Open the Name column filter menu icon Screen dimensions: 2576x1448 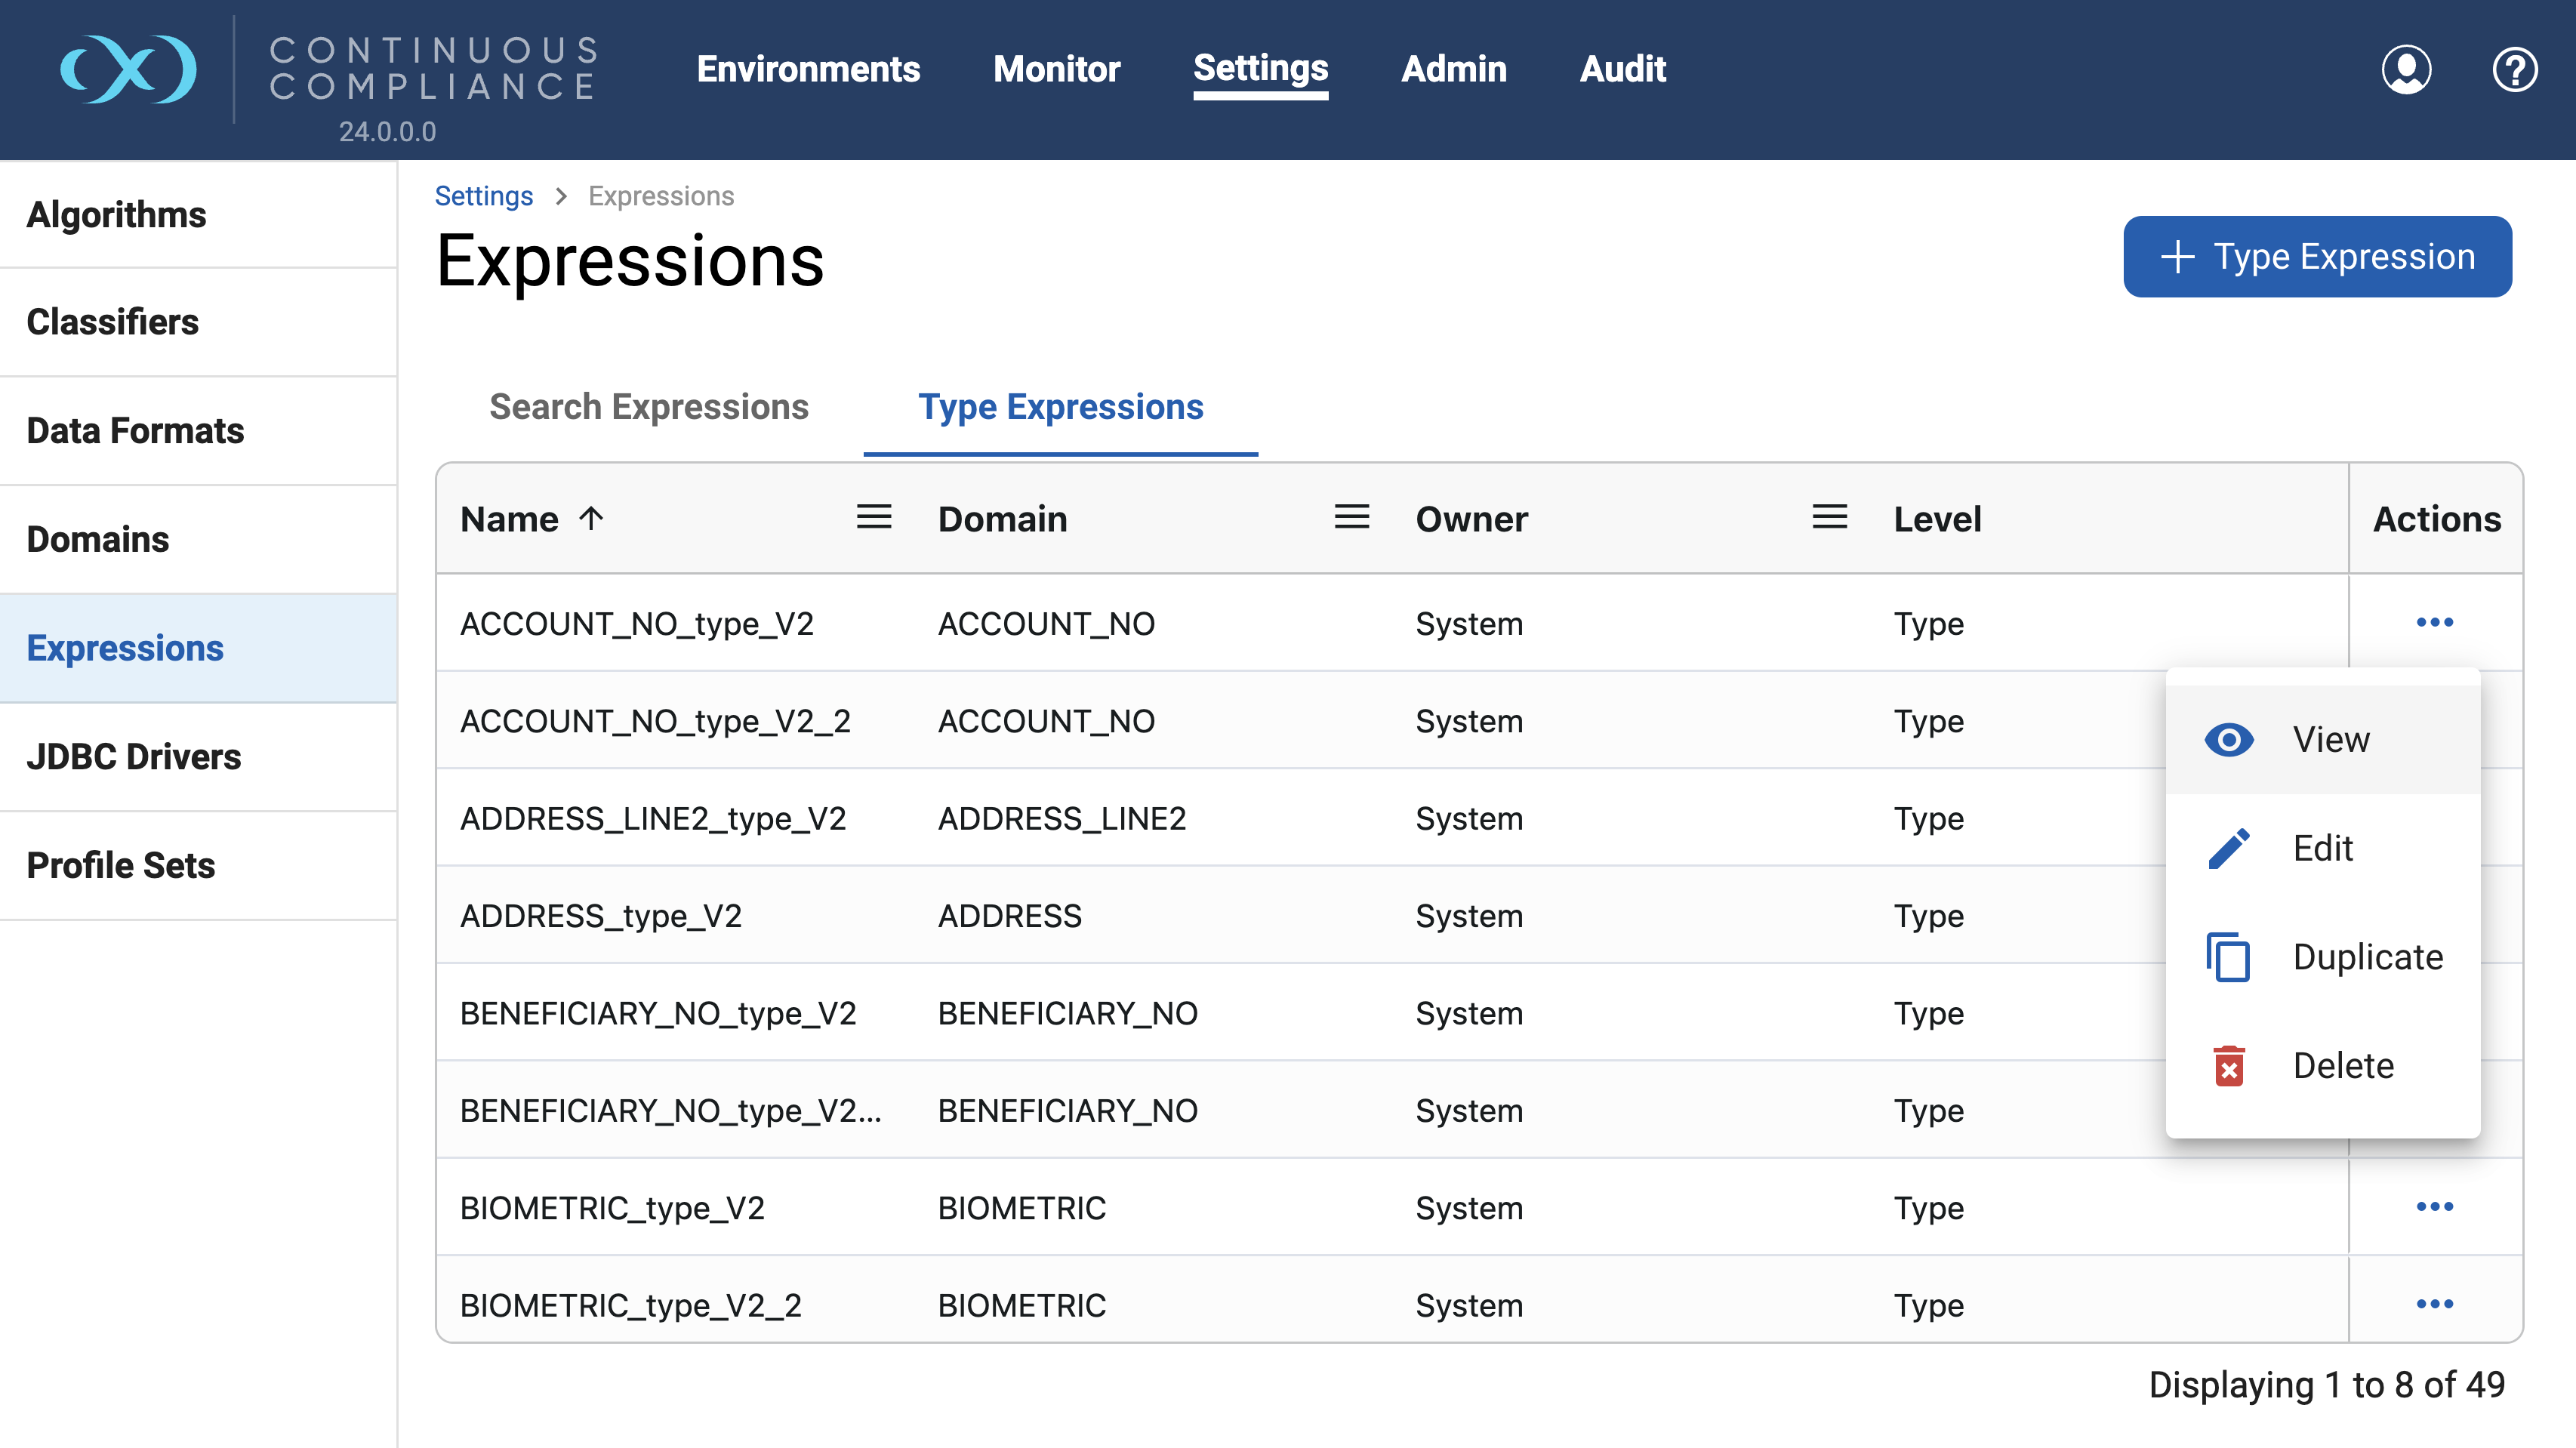tap(873, 517)
